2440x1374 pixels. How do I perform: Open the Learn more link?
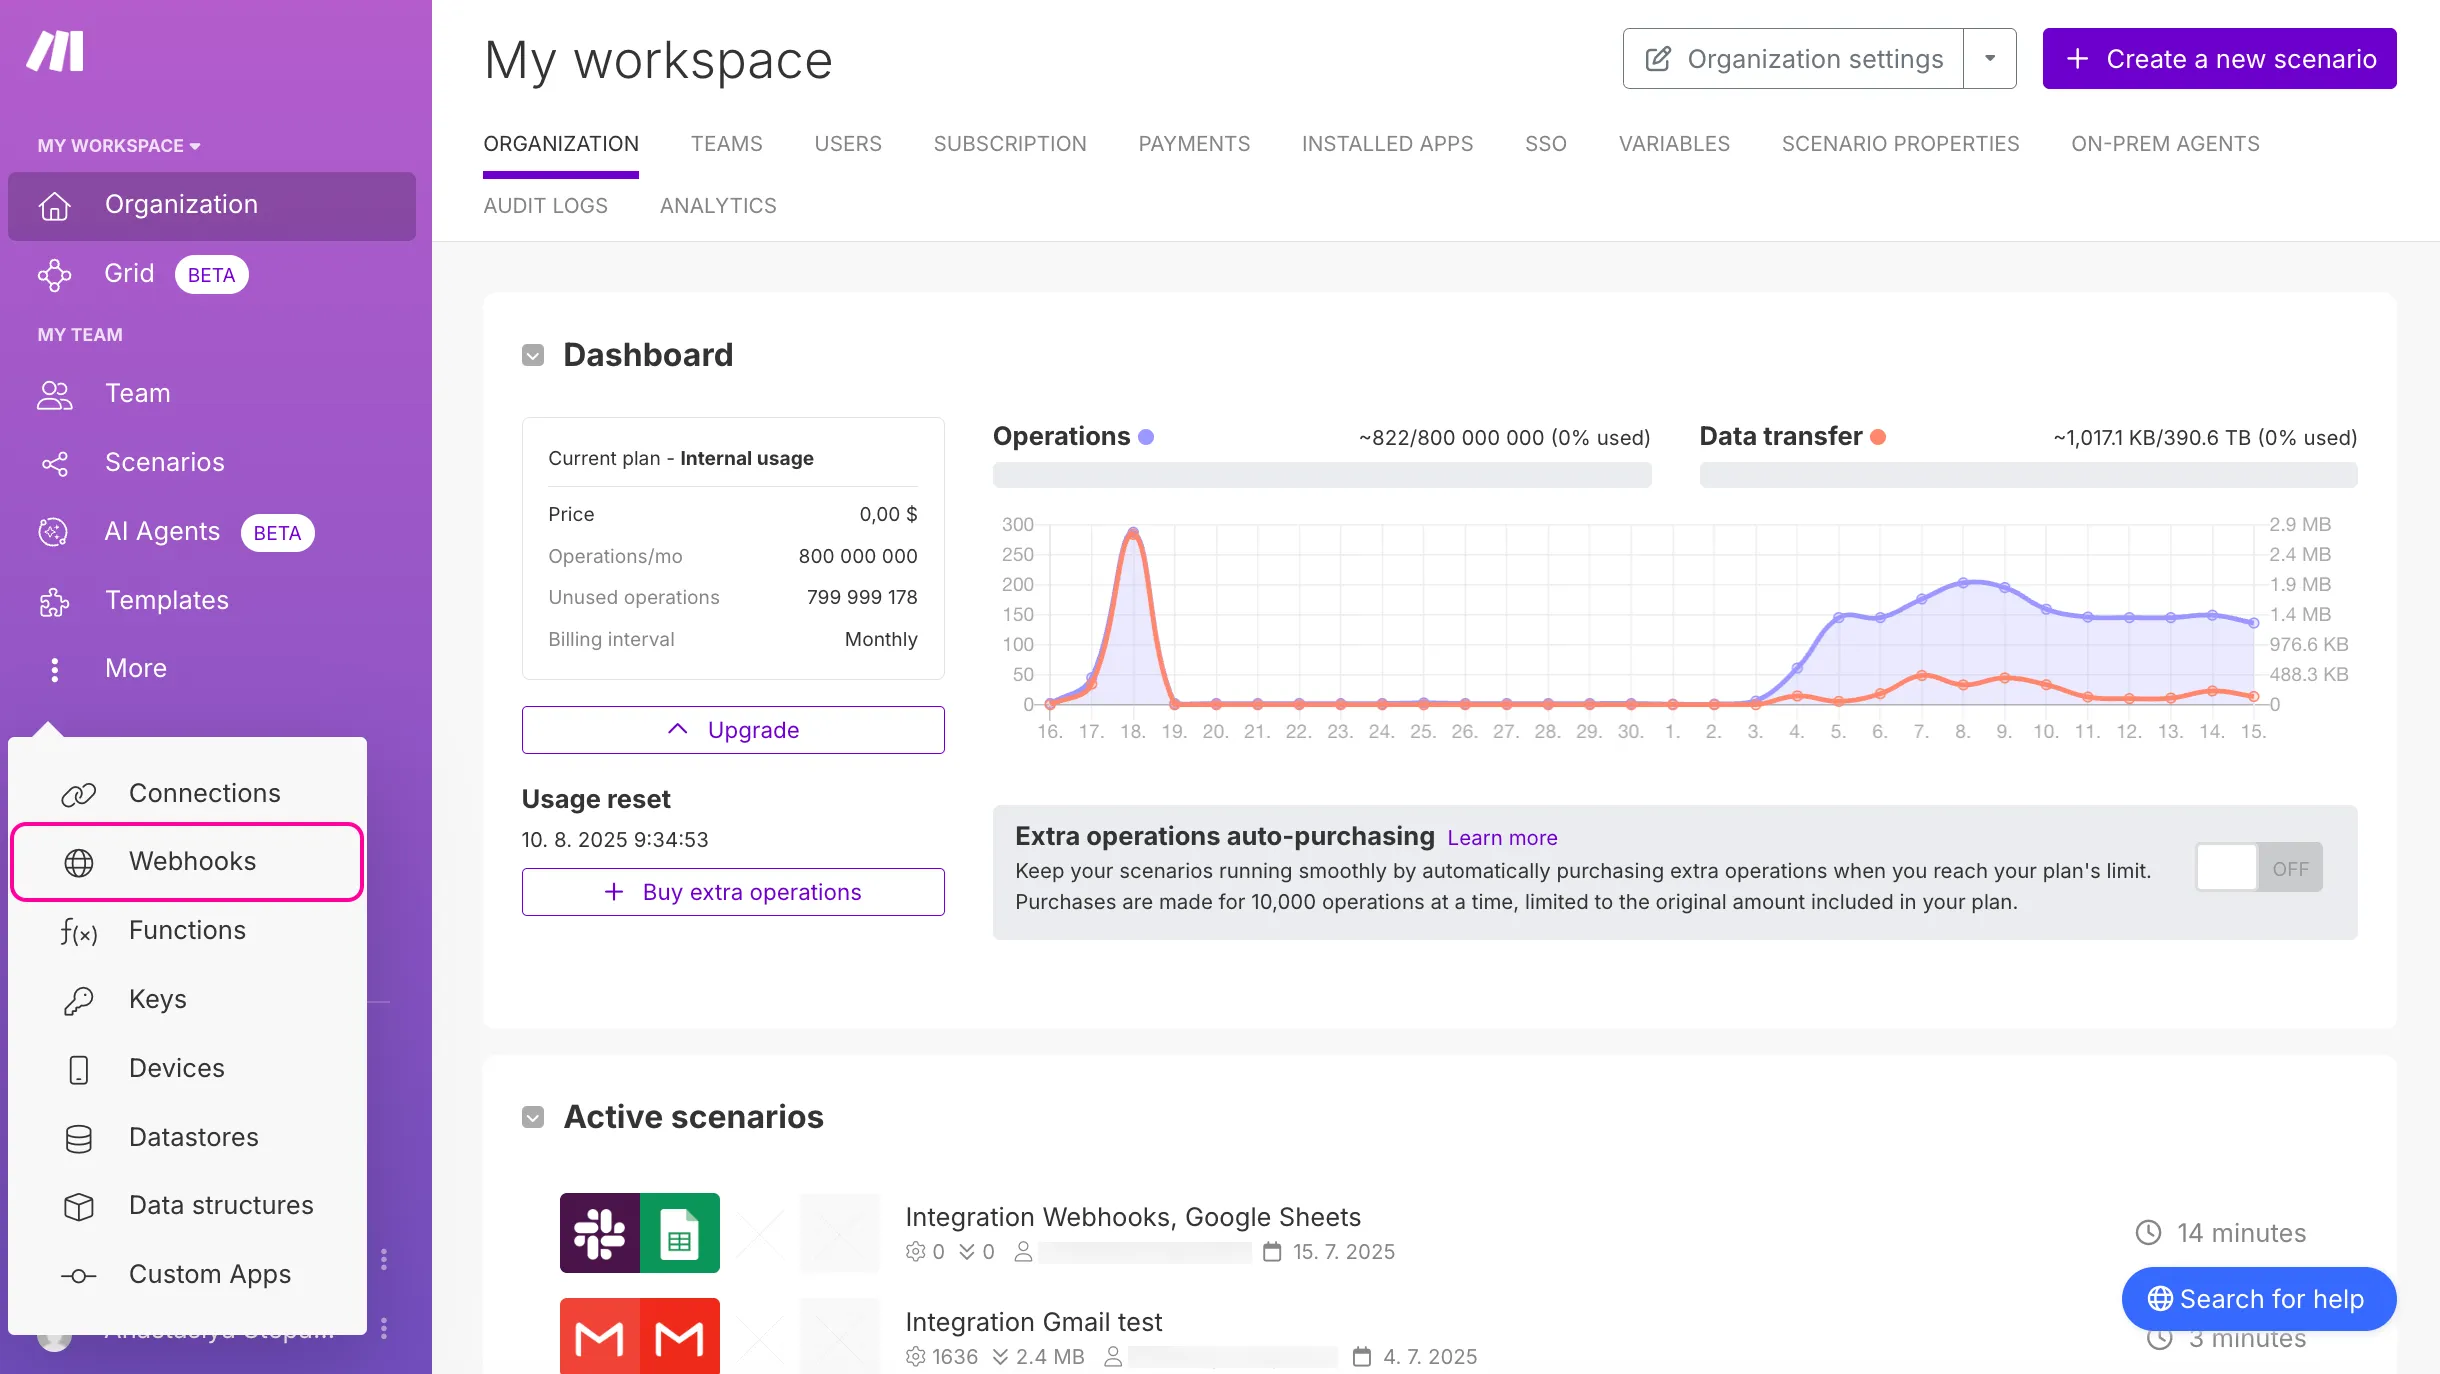tap(1501, 838)
